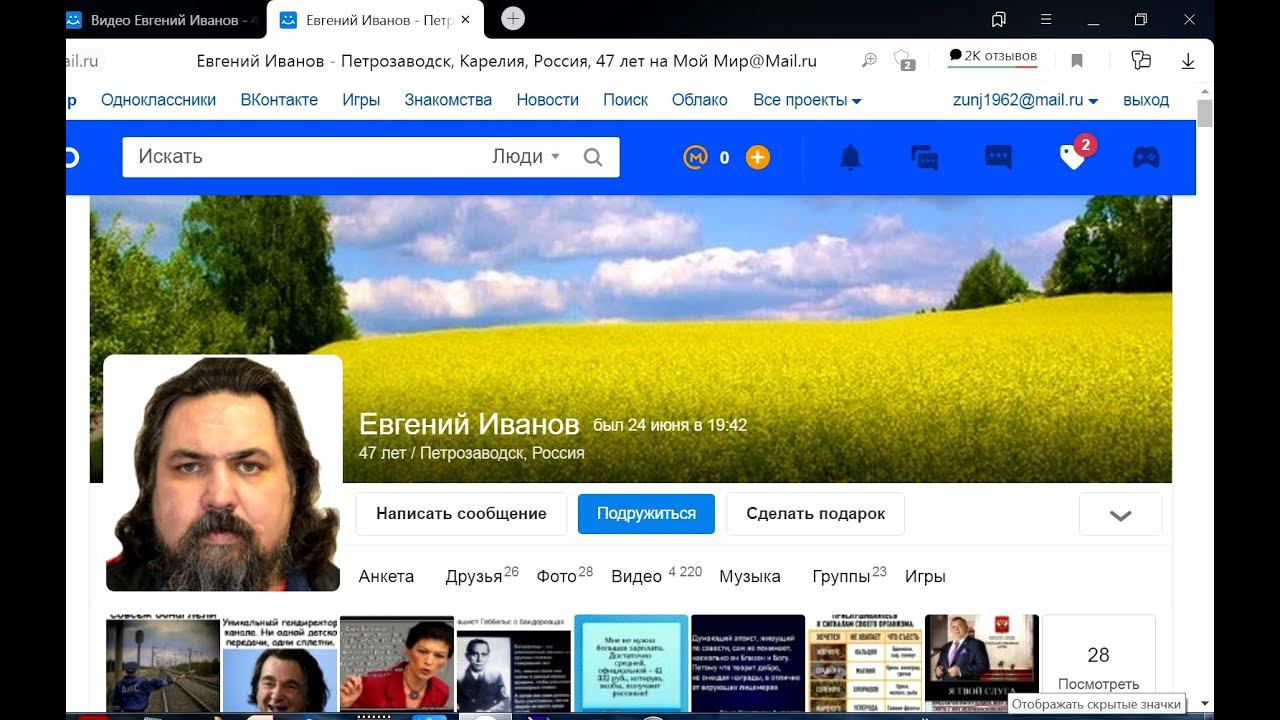Open Поиск in the portal bar

click(x=625, y=100)
